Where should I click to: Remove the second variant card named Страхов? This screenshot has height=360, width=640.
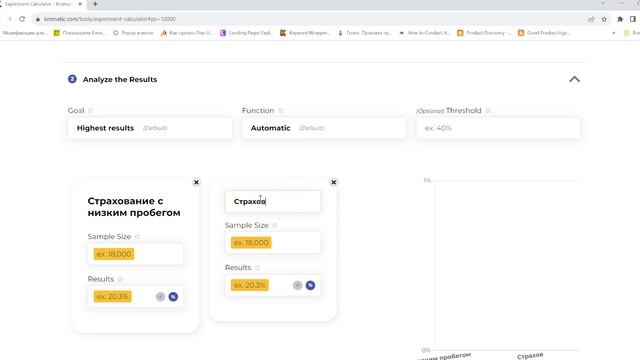pos(333,182)
